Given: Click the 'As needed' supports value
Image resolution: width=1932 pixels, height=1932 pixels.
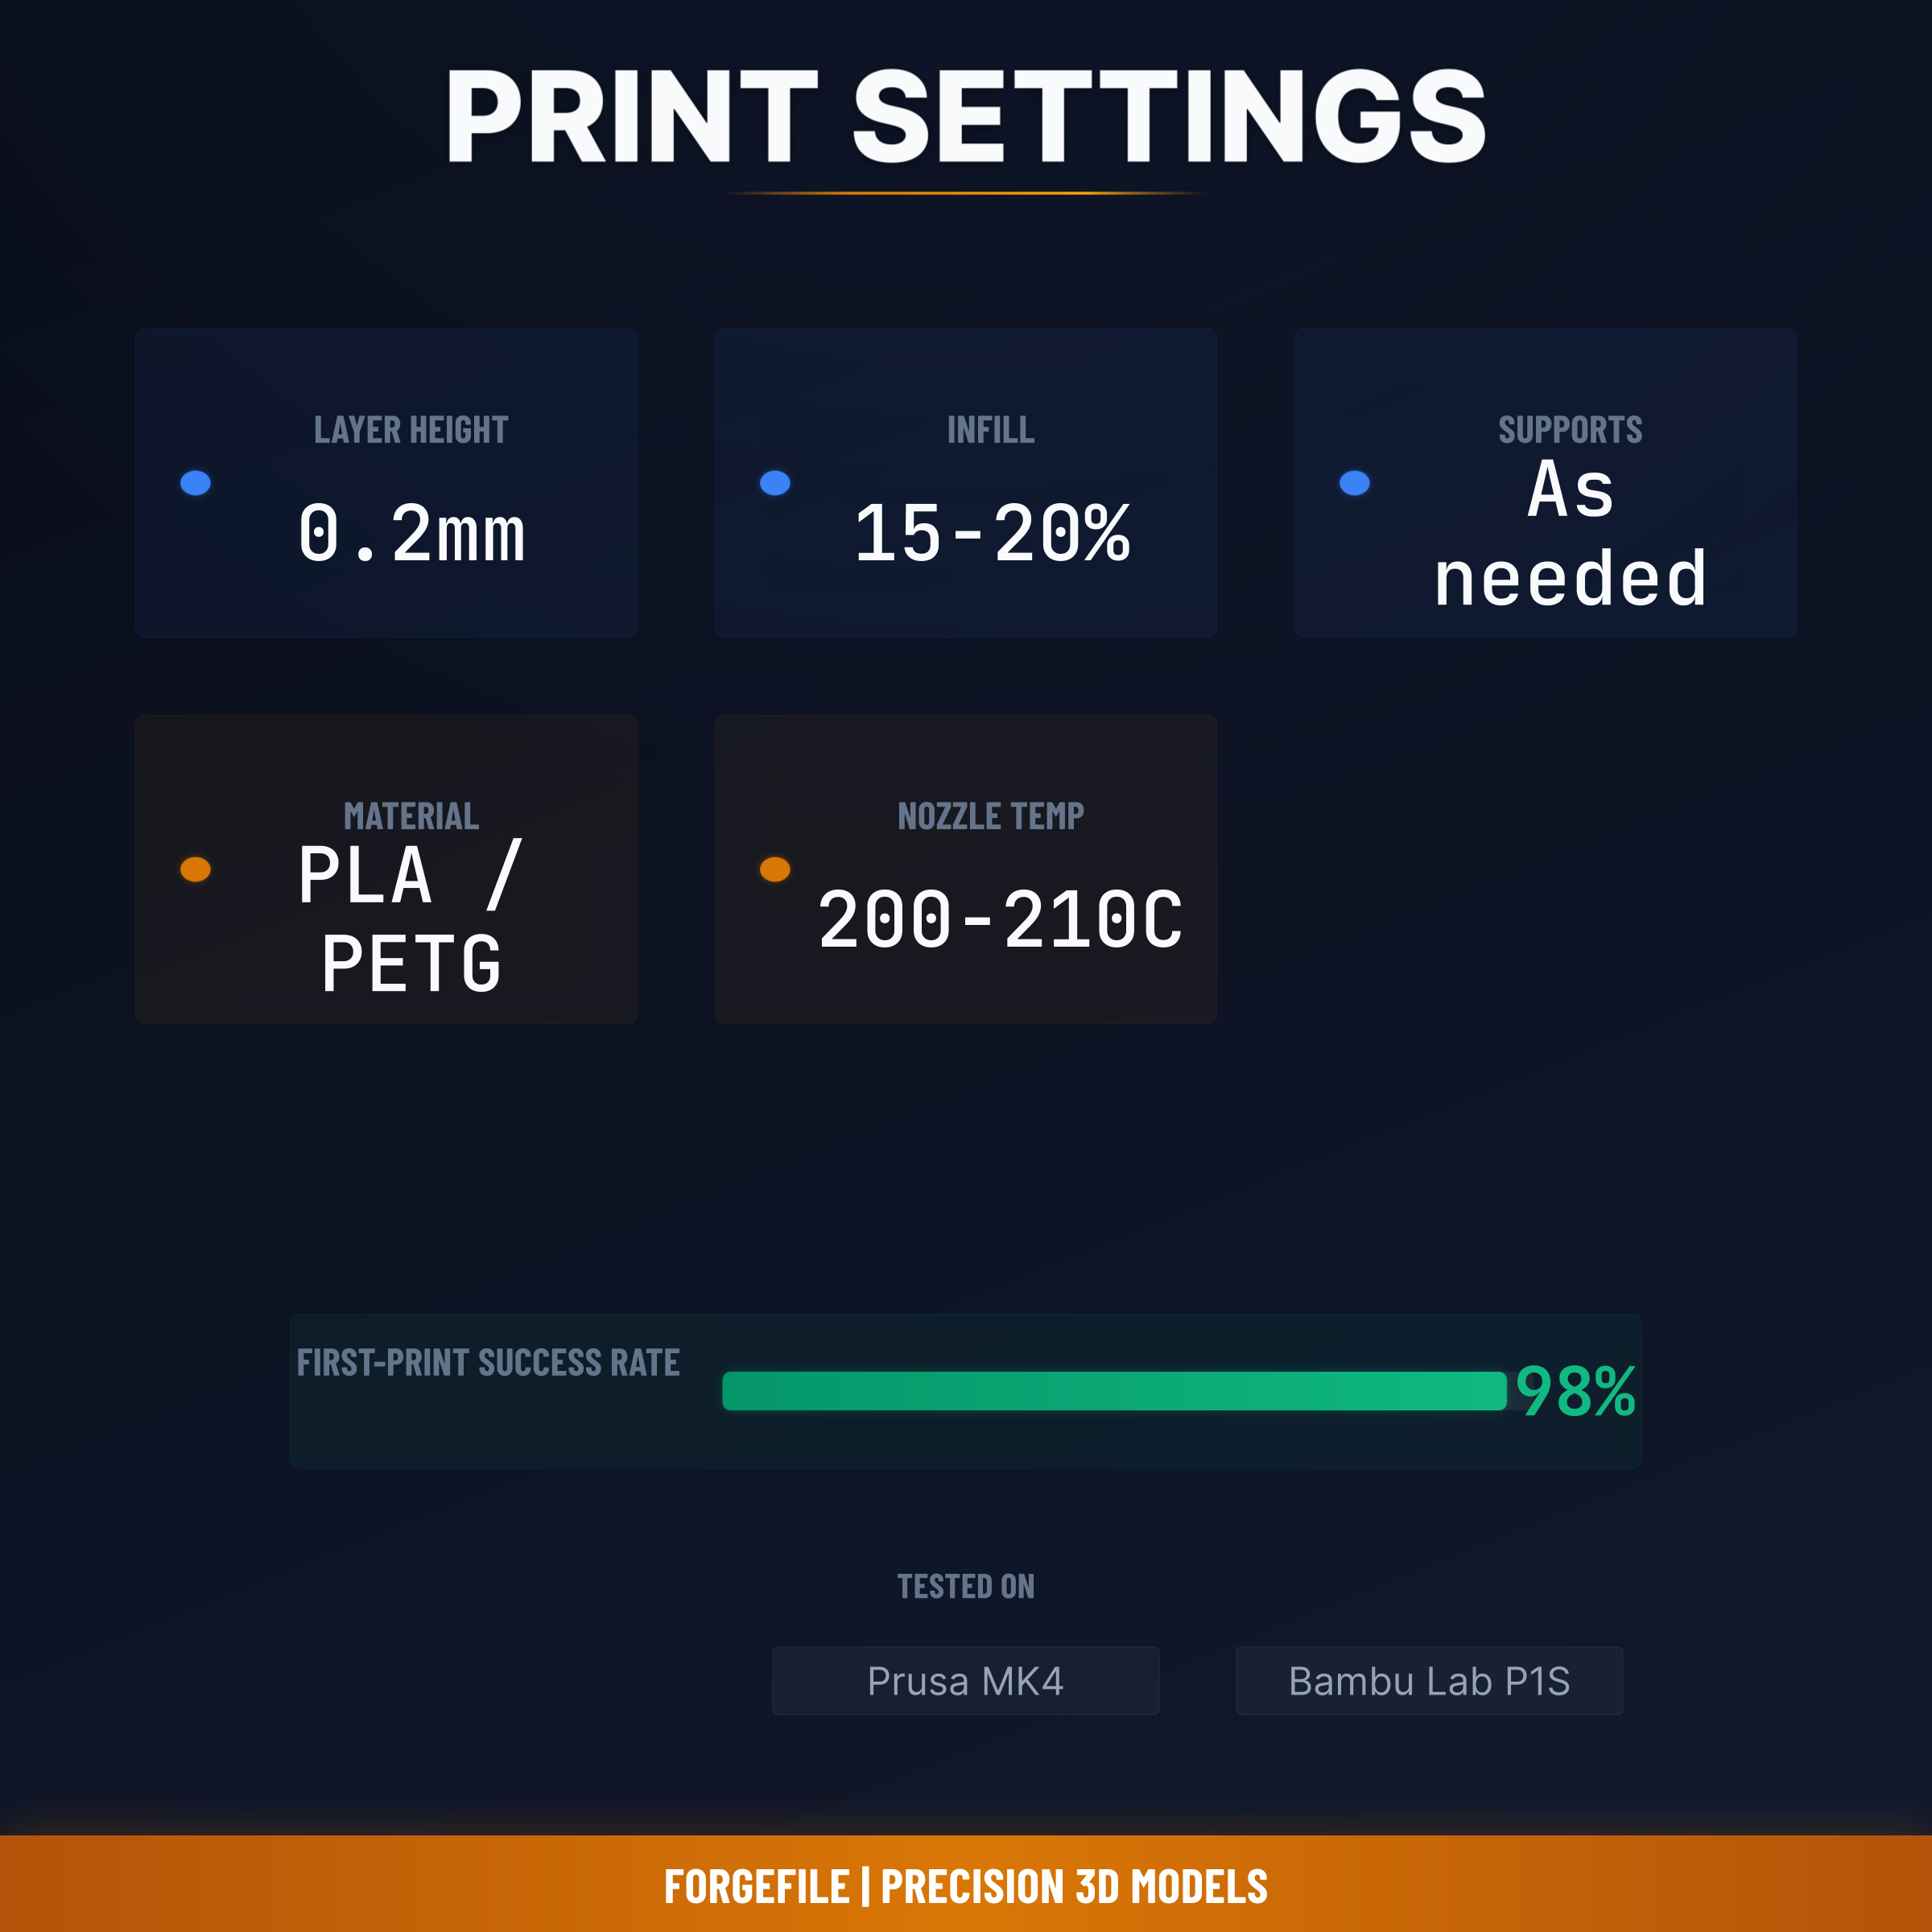Looking at the screenshot, I should point(1570,534).
